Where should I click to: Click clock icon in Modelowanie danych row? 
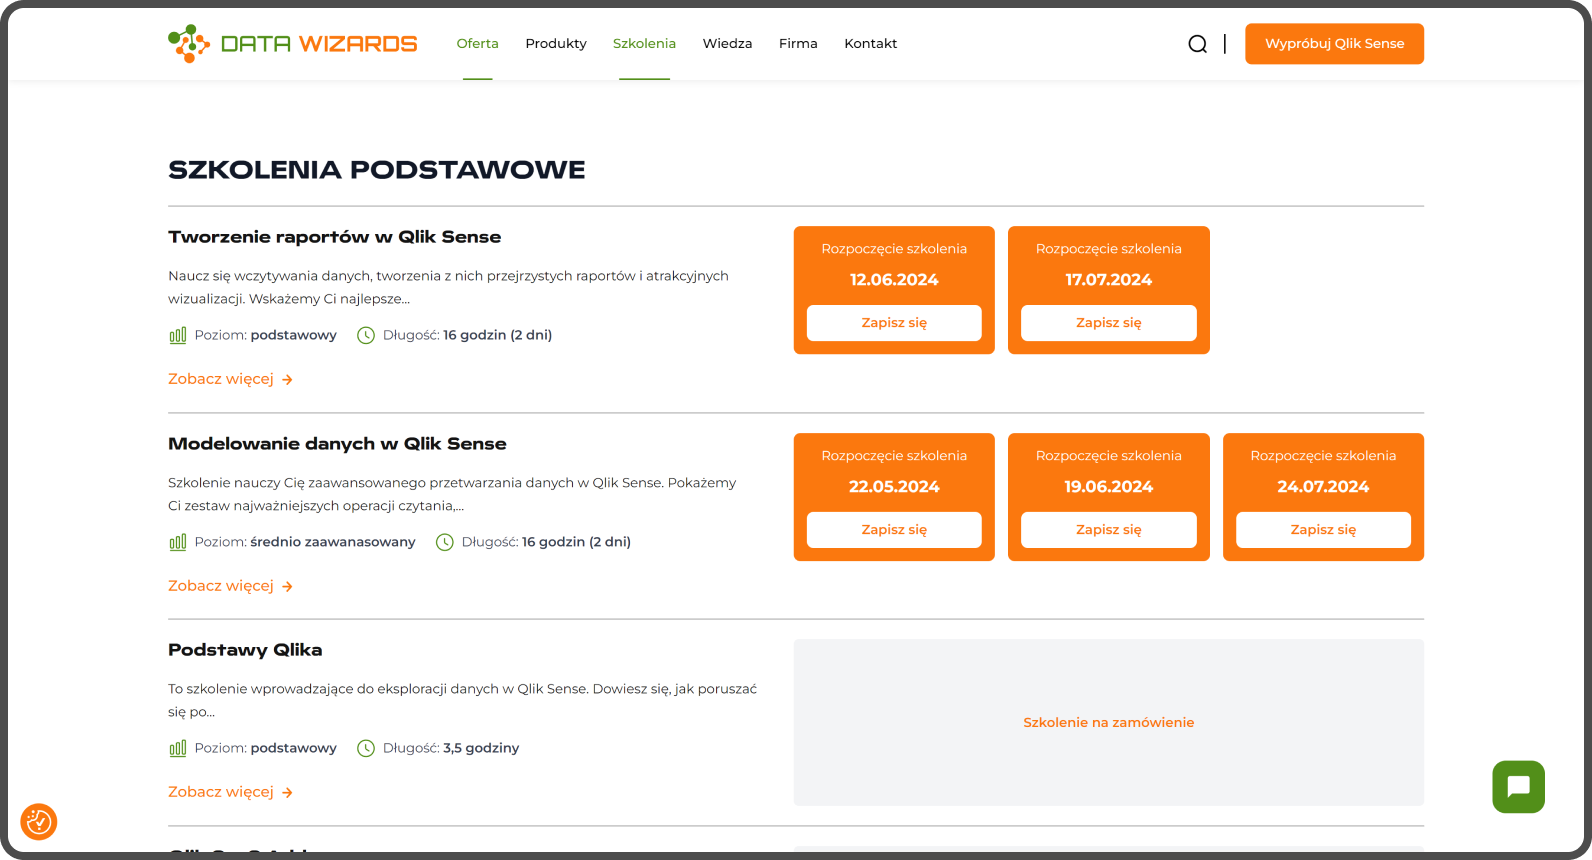click(x=445, y=542)
